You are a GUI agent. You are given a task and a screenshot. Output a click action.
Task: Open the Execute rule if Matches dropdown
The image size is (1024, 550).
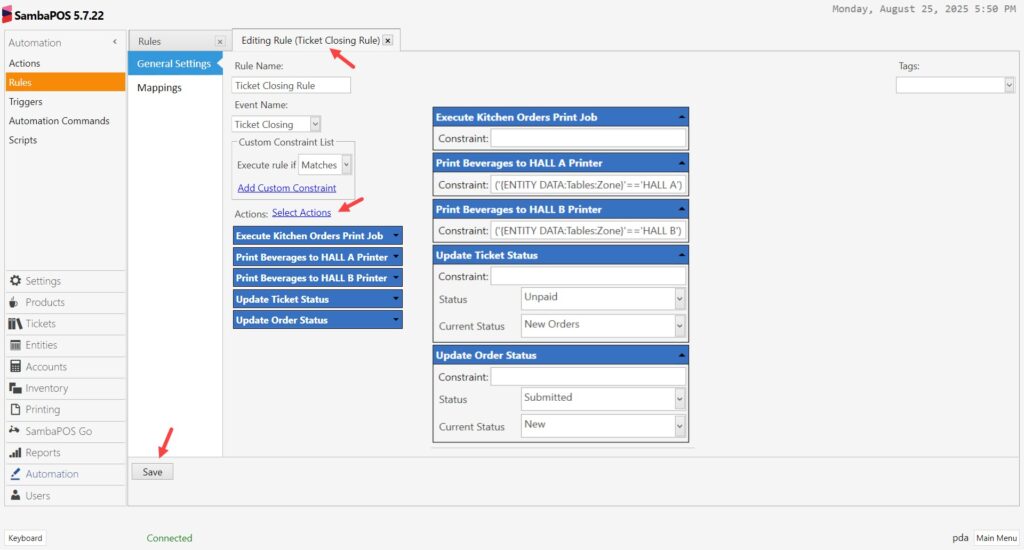click(346, 165)
